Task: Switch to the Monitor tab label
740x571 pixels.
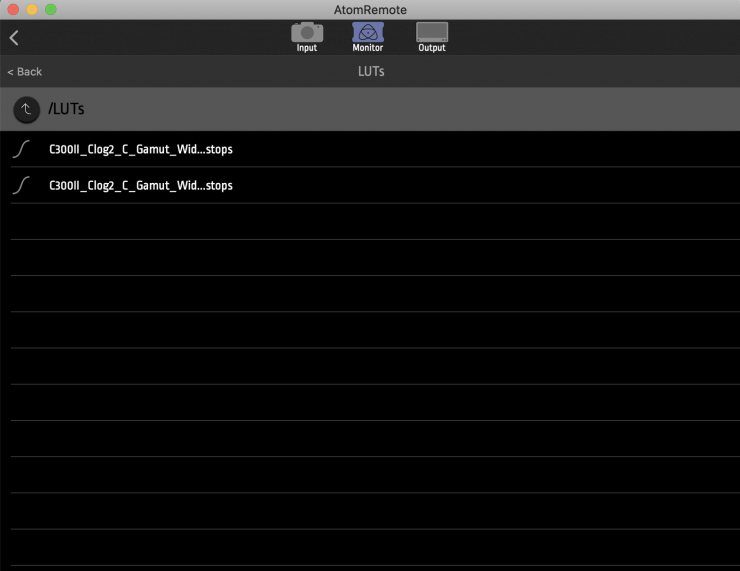Action: pos(368,48)
